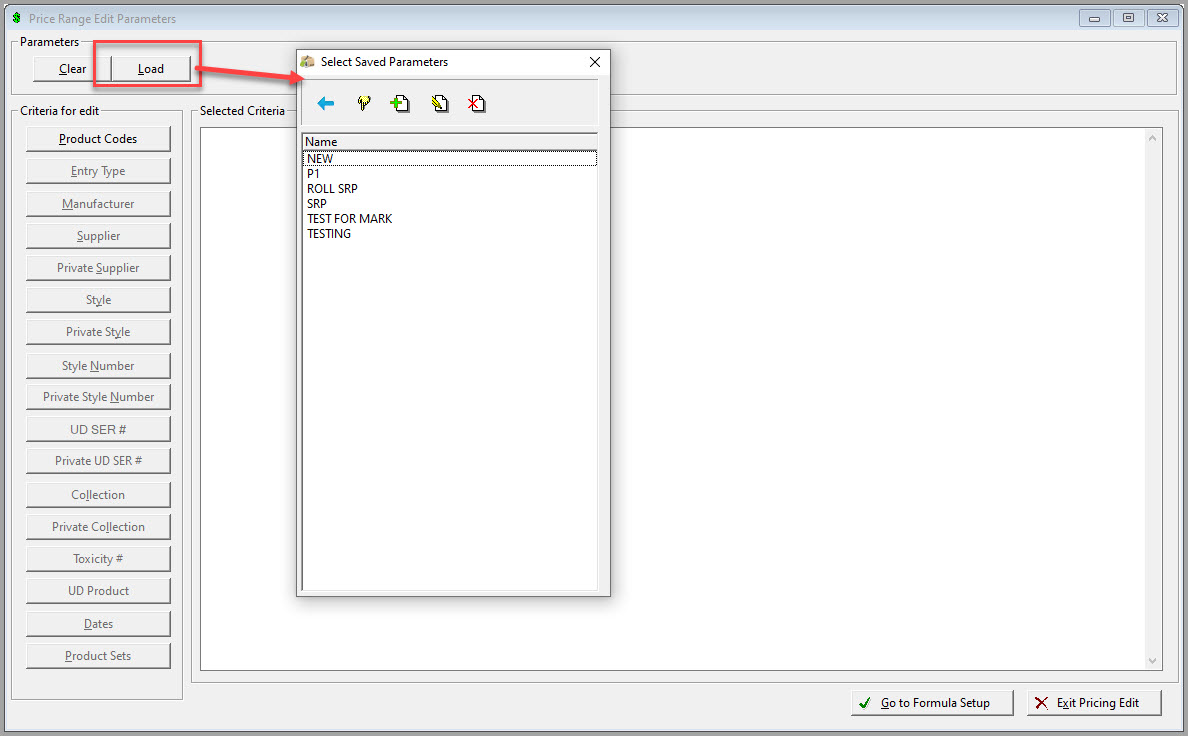This screenshot has width=1188, height=736.
Task: Click the Selected Criteria scrollbar up arrow
Action: coord(1152,138)
